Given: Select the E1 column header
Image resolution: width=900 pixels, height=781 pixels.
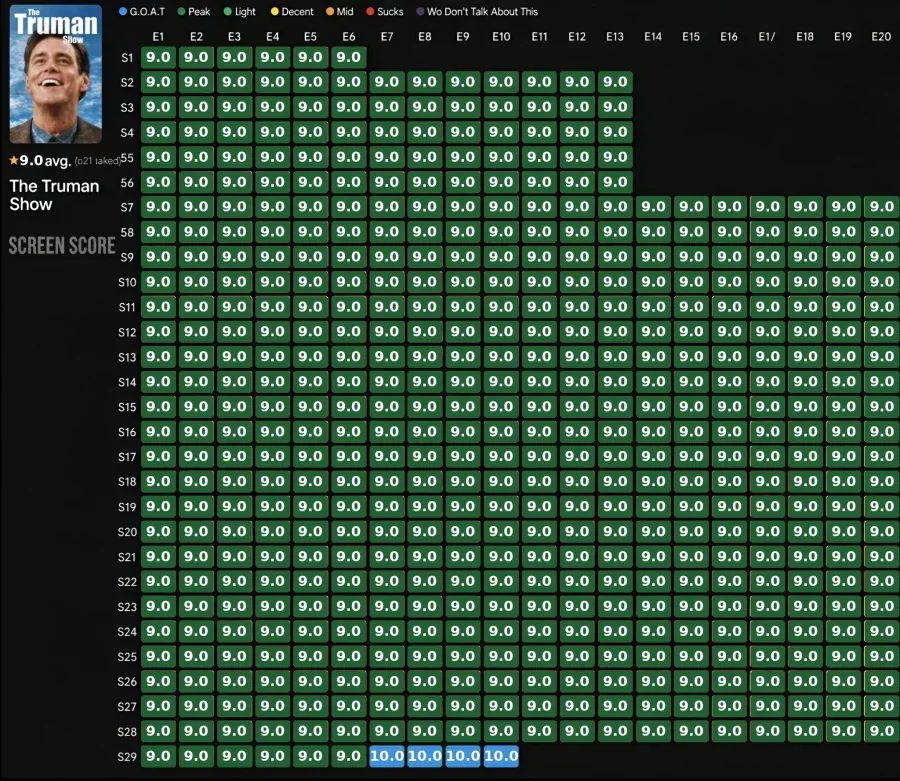Looking at the screenshot, I should point(158,37).
